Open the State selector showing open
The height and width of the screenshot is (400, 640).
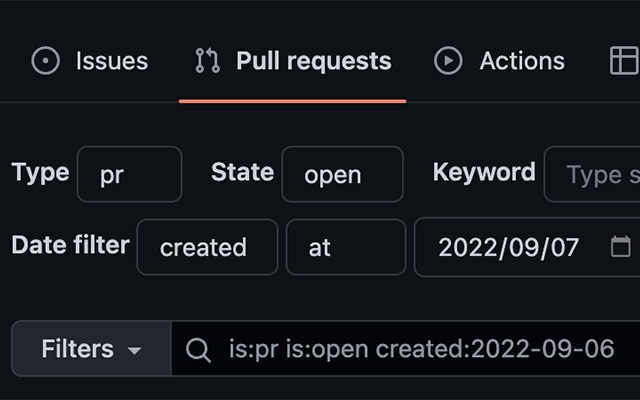pyautogui.click(x=342, y=175)
